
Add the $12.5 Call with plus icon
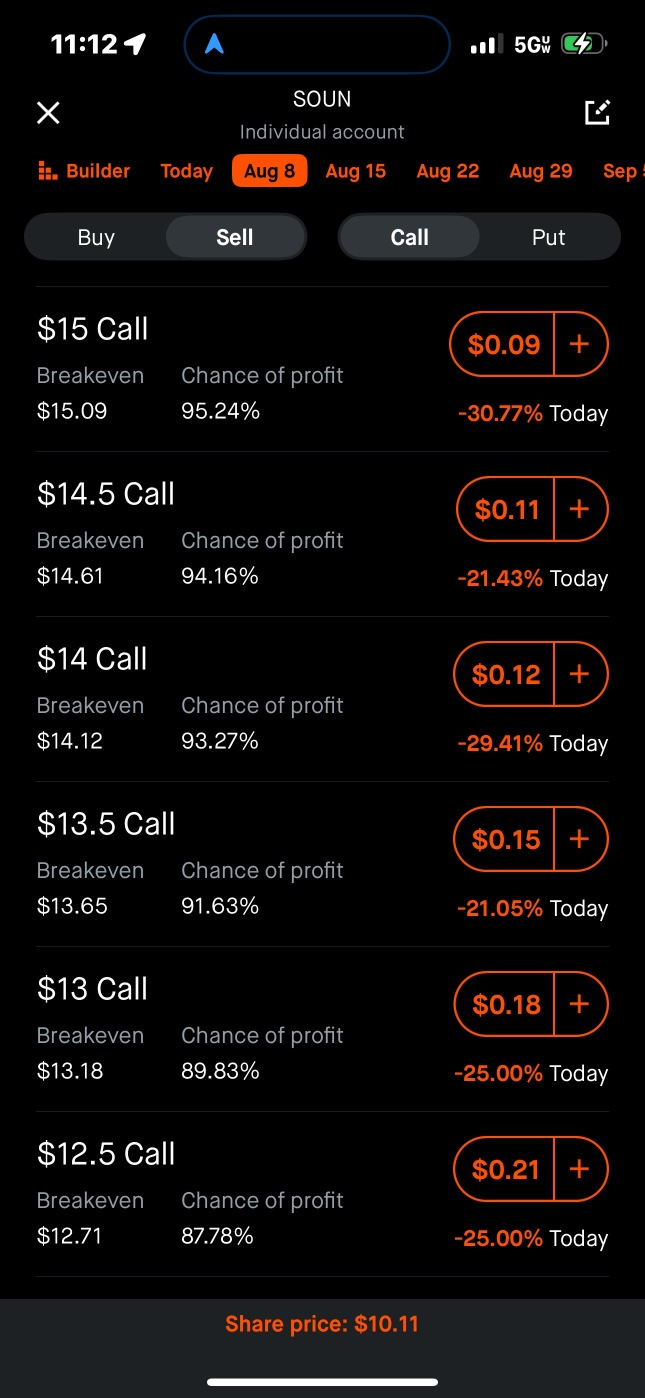(580, 1169)
